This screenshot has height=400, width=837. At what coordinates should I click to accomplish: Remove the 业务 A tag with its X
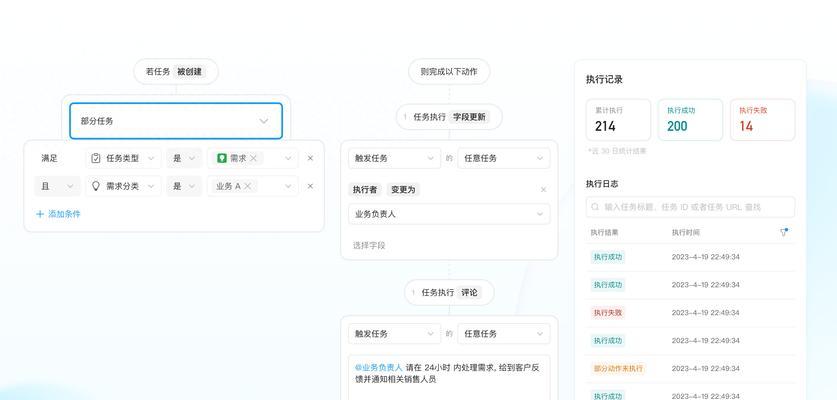pyautogui.click(x=248, y=186)
